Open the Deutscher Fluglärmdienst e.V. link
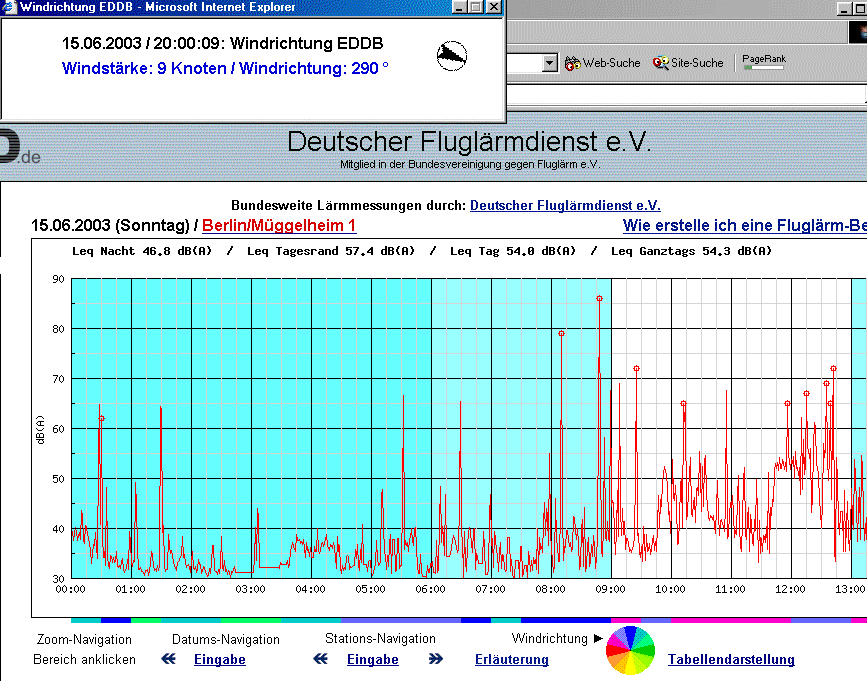The width and height of the screenshot is (867, 681). click(565, 206)
